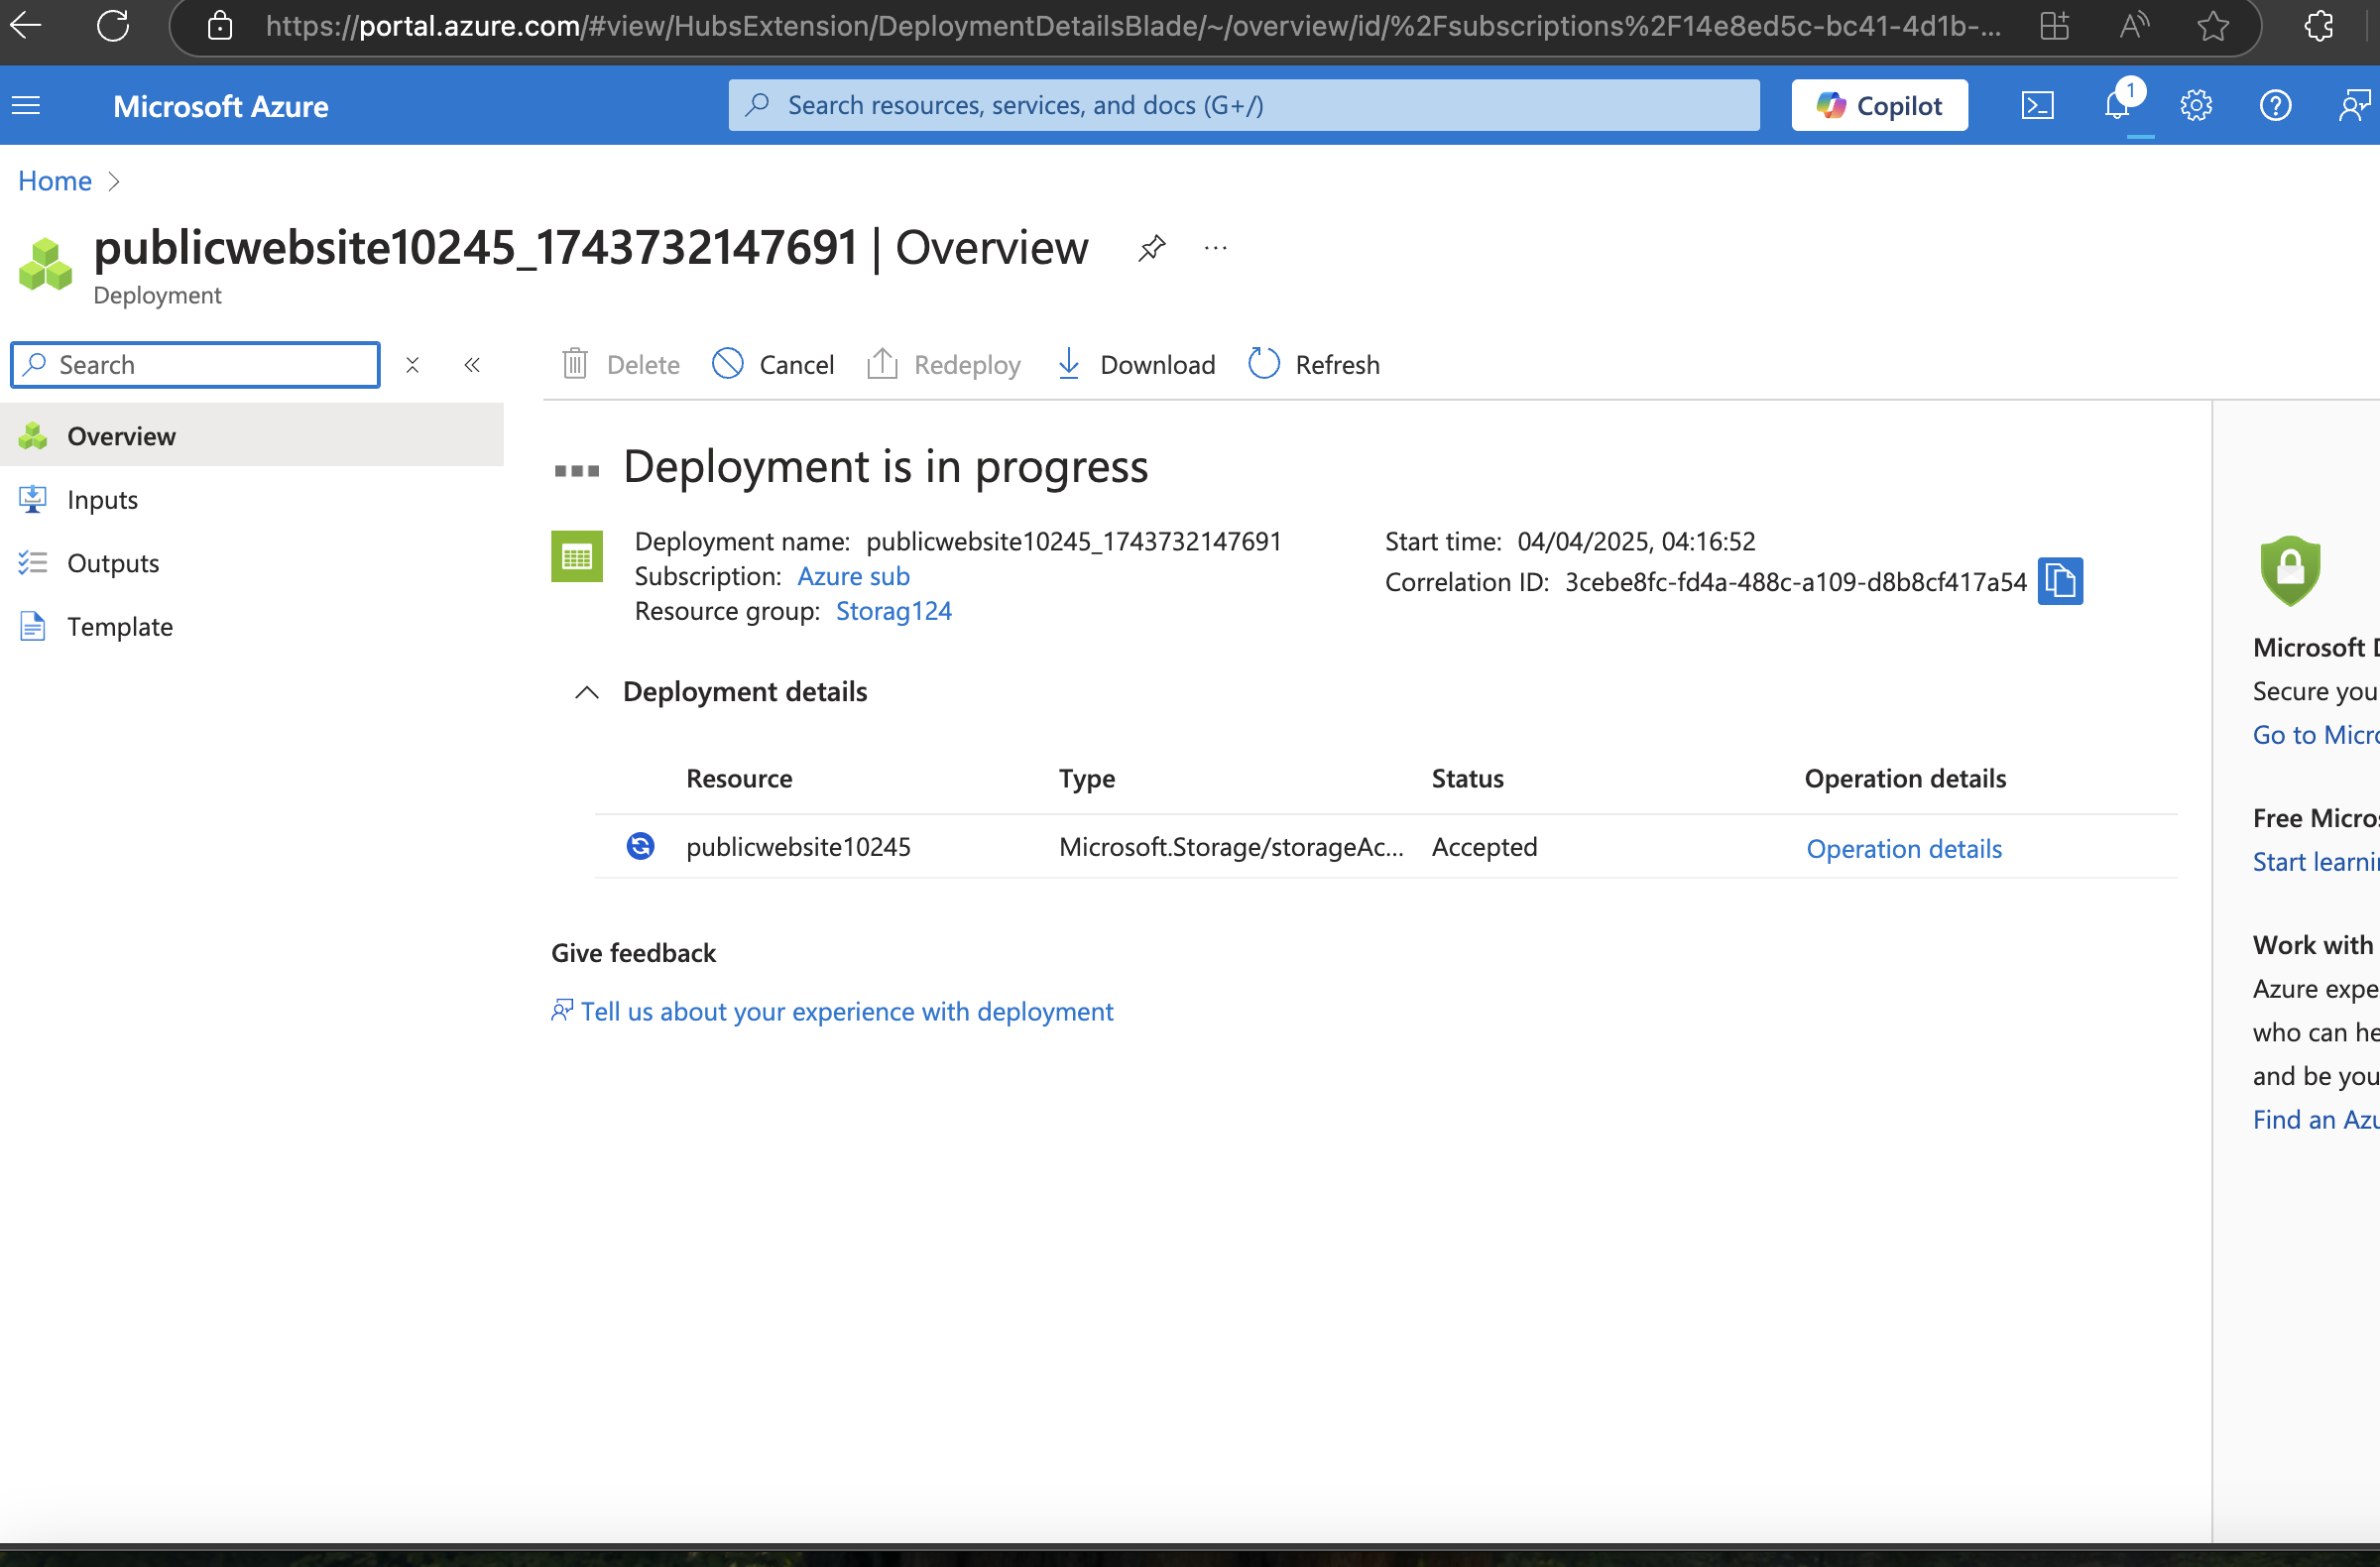Click Tell us about your experience link
The width and height of the screenshot is (2380, 1567).
(846, 1011)
